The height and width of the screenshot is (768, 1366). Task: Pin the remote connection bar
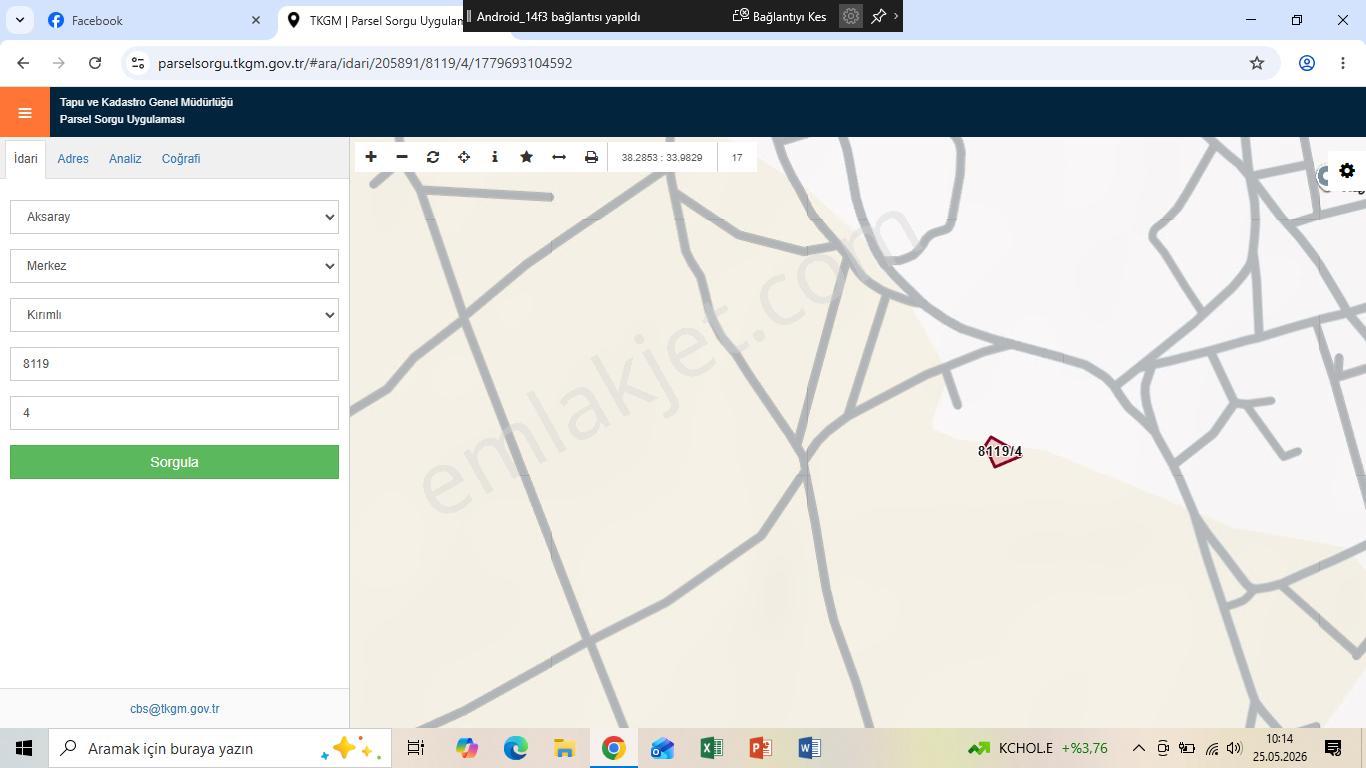879,16
